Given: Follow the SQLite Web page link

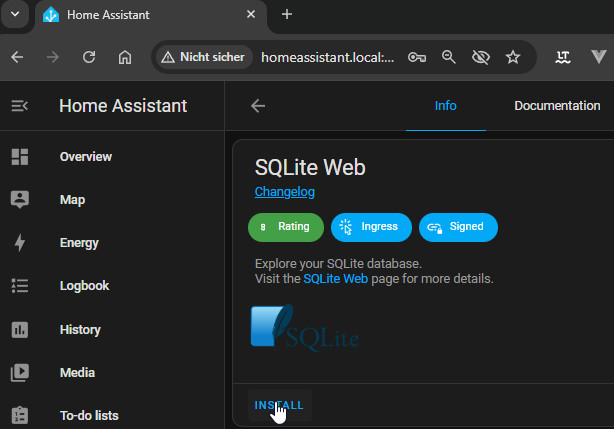Looking at the screenshot, I should pos(335,279).
